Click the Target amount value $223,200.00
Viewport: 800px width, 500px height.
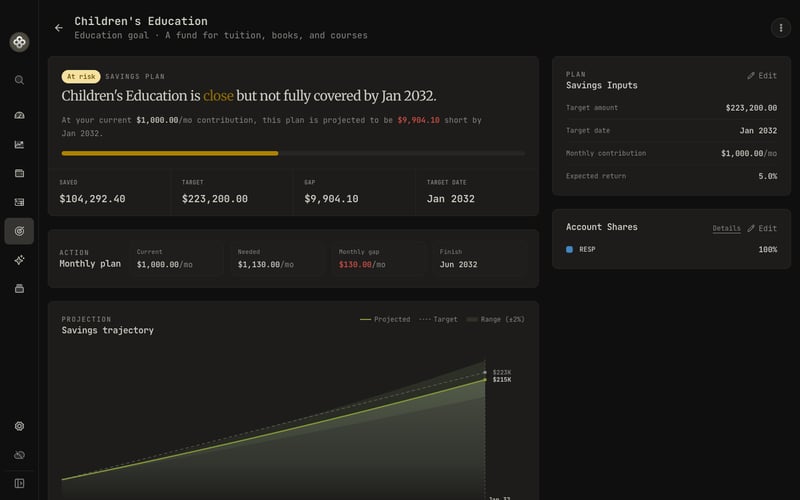click(751, 108)
